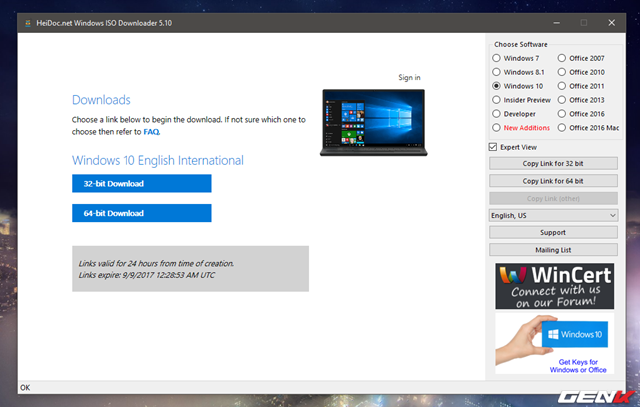Start the 32-bit Download
Viewport: 640px width, 407px height.
142,183
